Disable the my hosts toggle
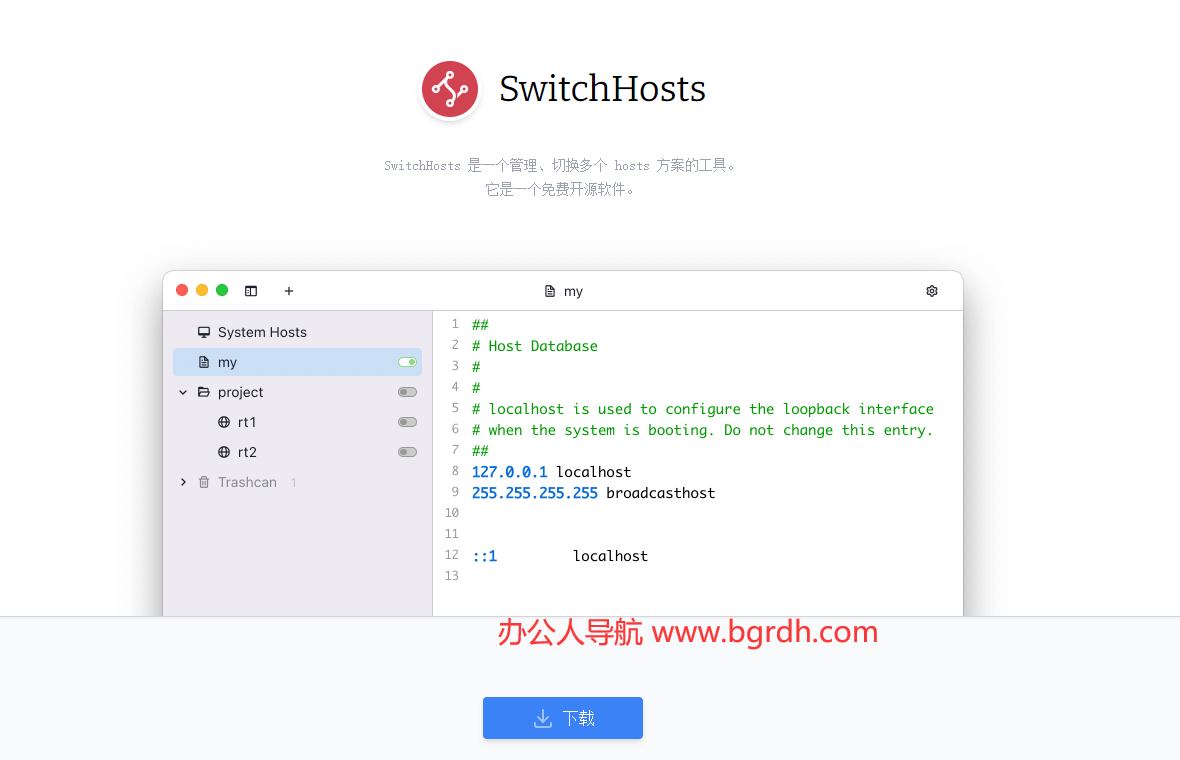Screen dimensions: 1180x760 tap(406, 362)
